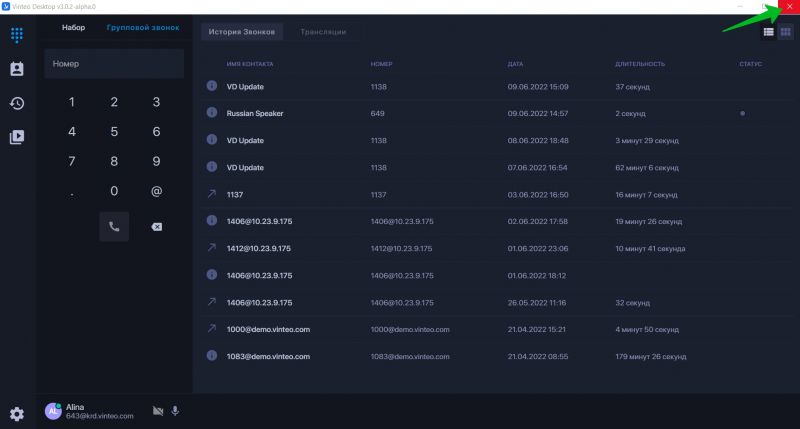
Task: Switch to the Групповой звонок tab
Action: [143, 27]
